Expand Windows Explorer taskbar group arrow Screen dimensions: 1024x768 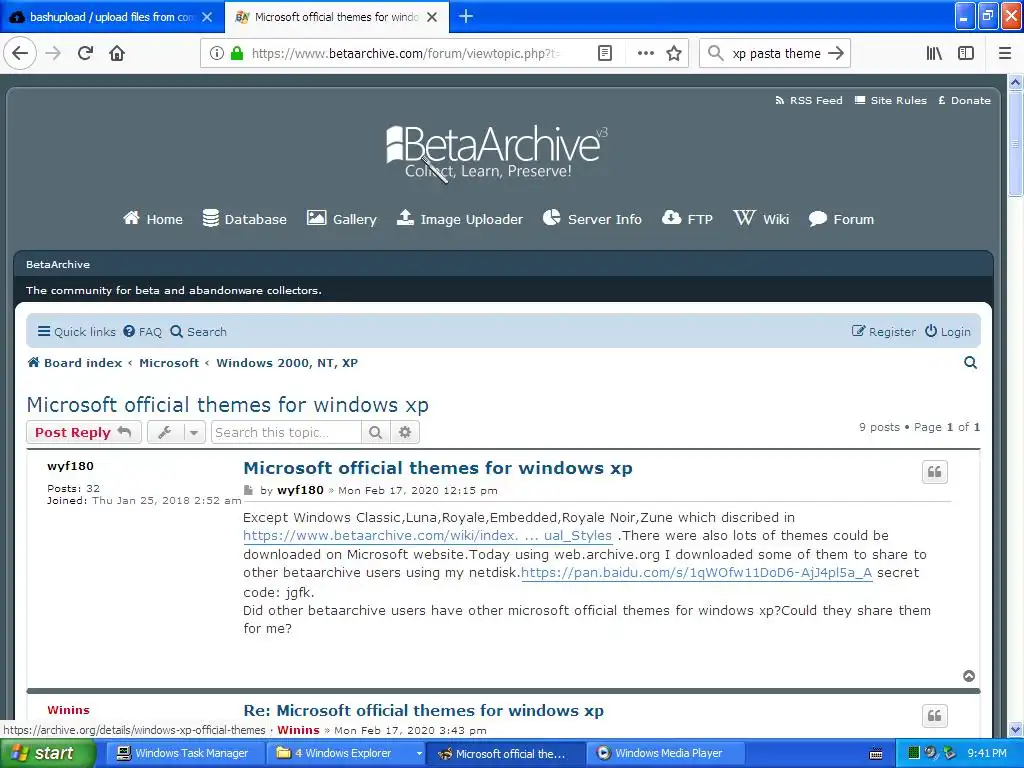click(x=419, y=753)
